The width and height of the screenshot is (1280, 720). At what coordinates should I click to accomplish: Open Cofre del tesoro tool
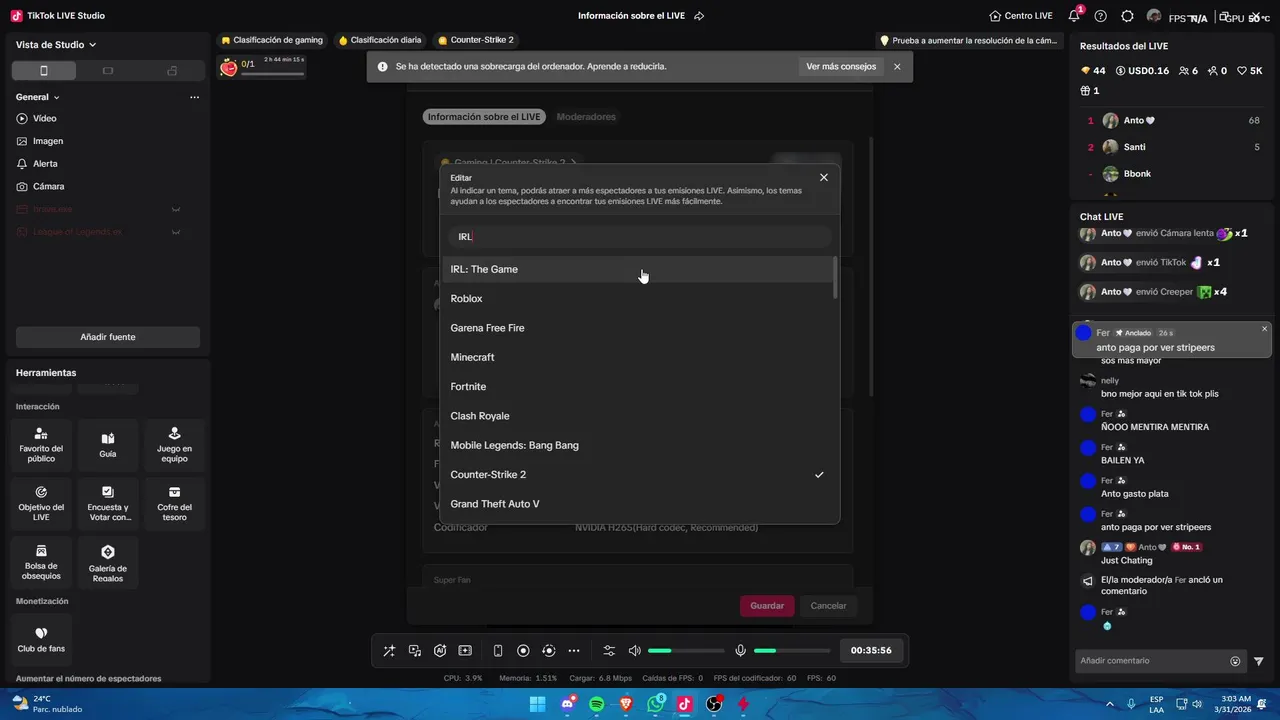pyautogui.click(x=174, y=504)
